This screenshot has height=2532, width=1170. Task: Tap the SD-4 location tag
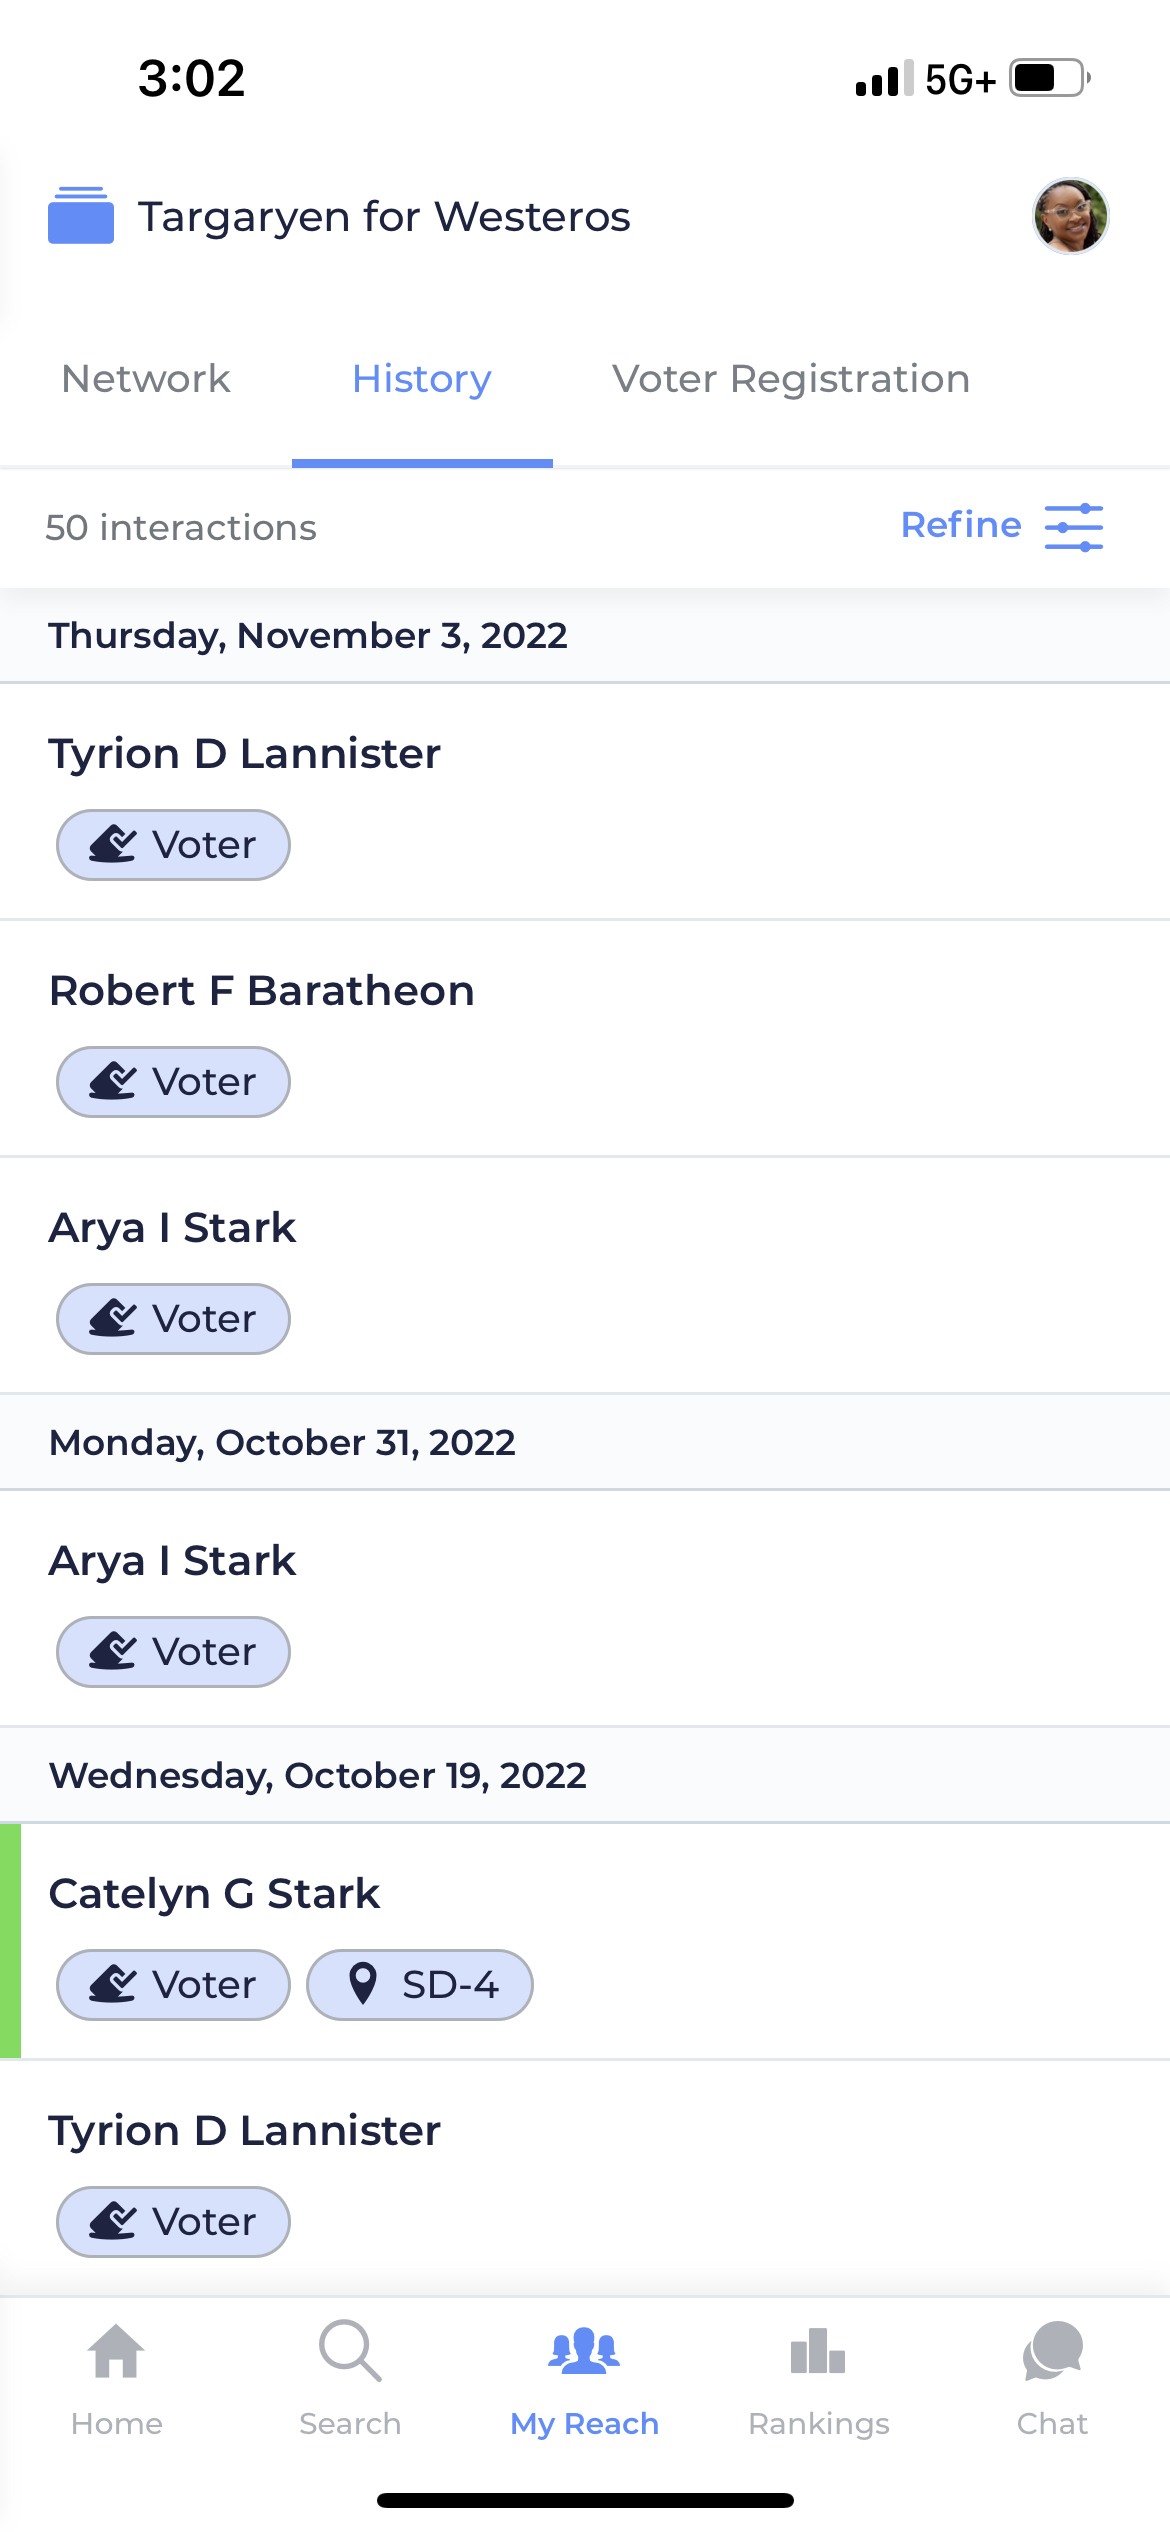pos(420,1984)
